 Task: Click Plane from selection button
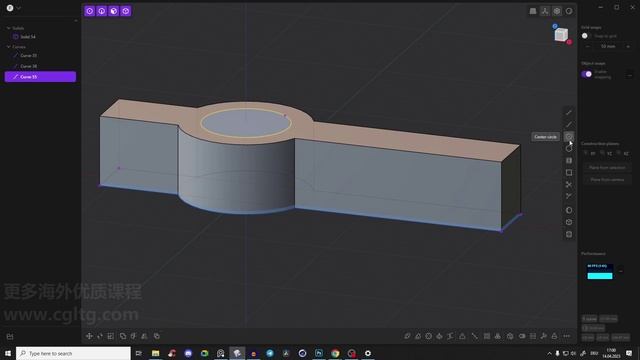pyautogui.click(x=607, y=168)
